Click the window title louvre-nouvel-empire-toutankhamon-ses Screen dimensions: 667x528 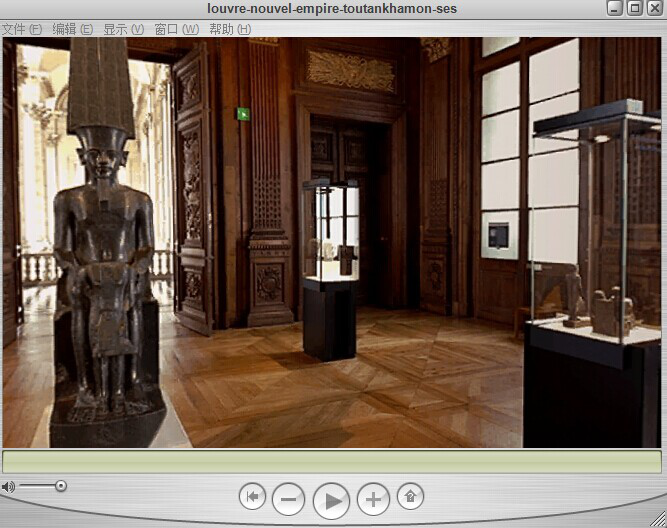tap(332, 9)
